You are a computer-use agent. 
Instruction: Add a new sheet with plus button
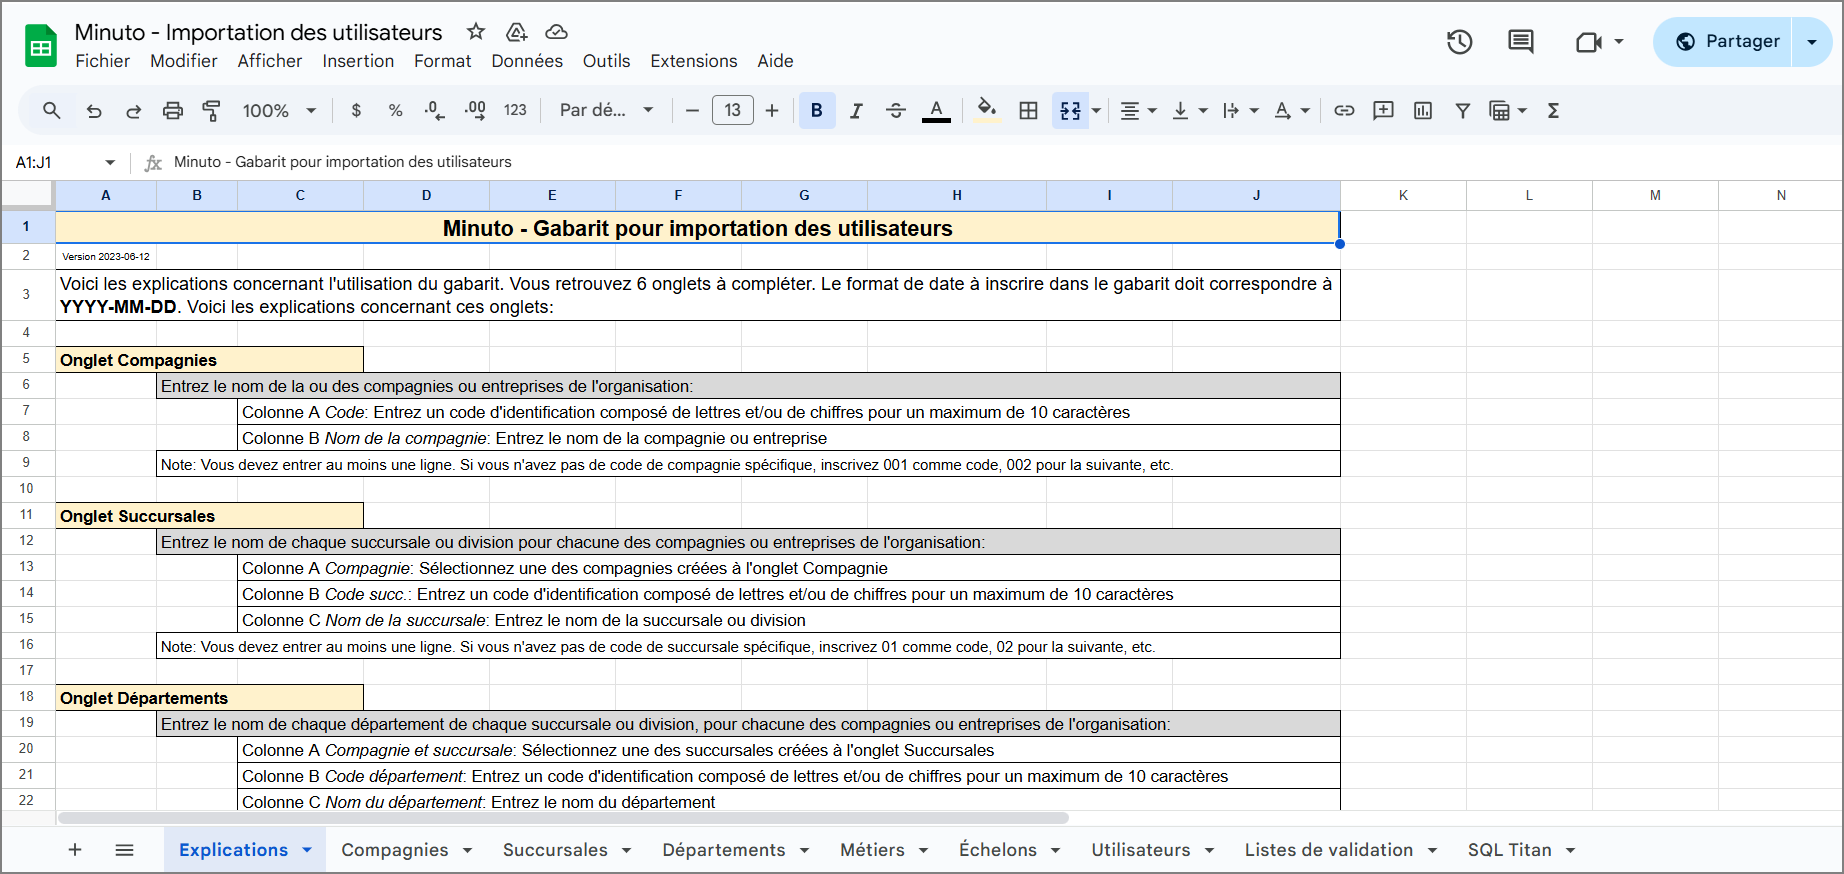[x=75, y=850]
